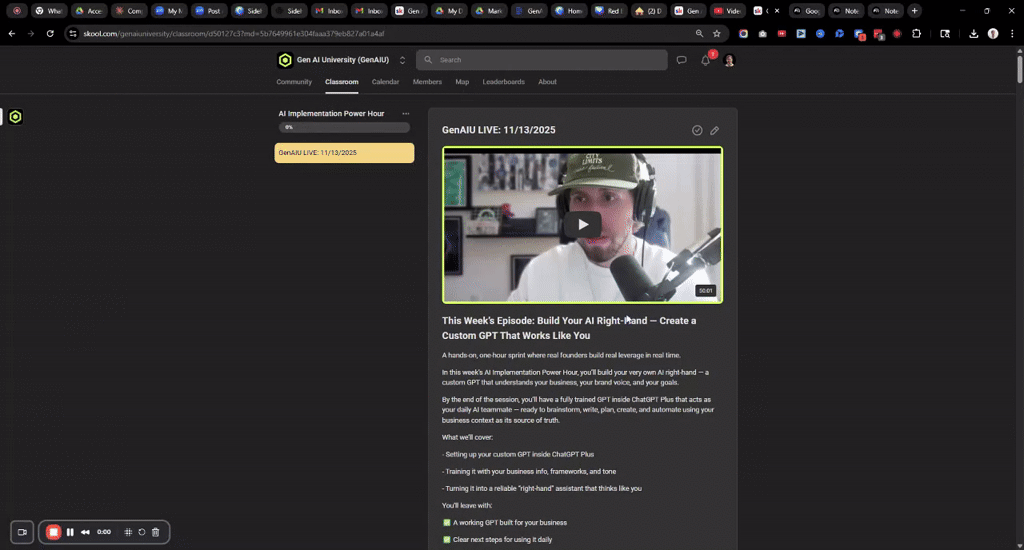Stop the recording with red stop button
Screen dimensions: 1024x550
coord(54,532)
